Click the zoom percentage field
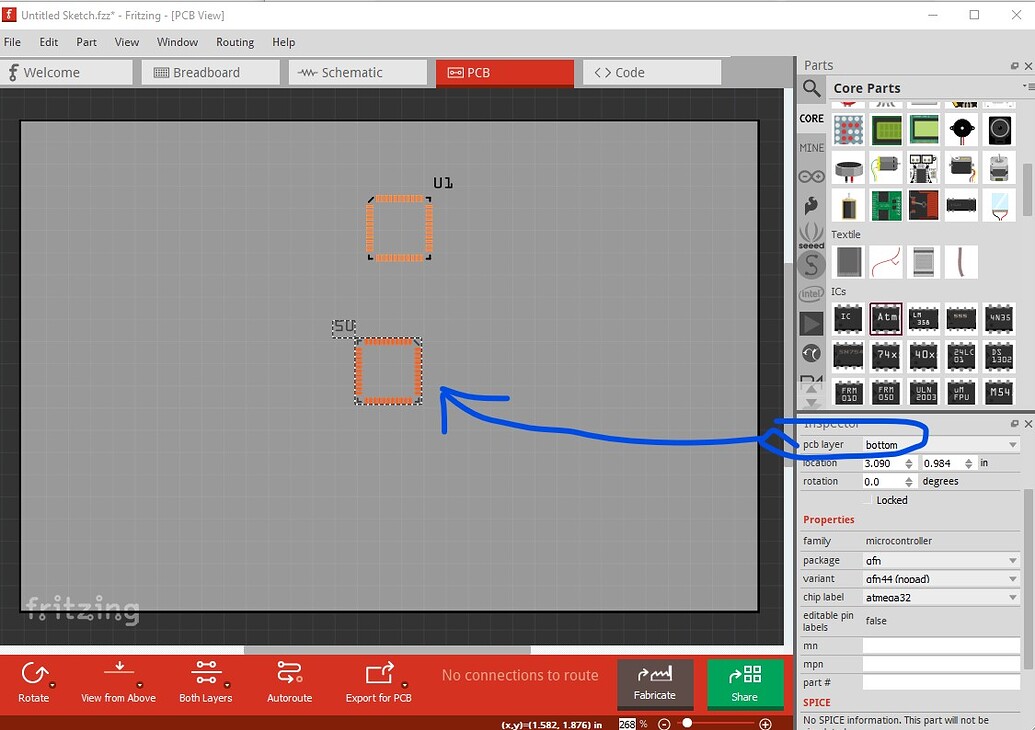This screenshot has width=1035, height=730. 627,724
